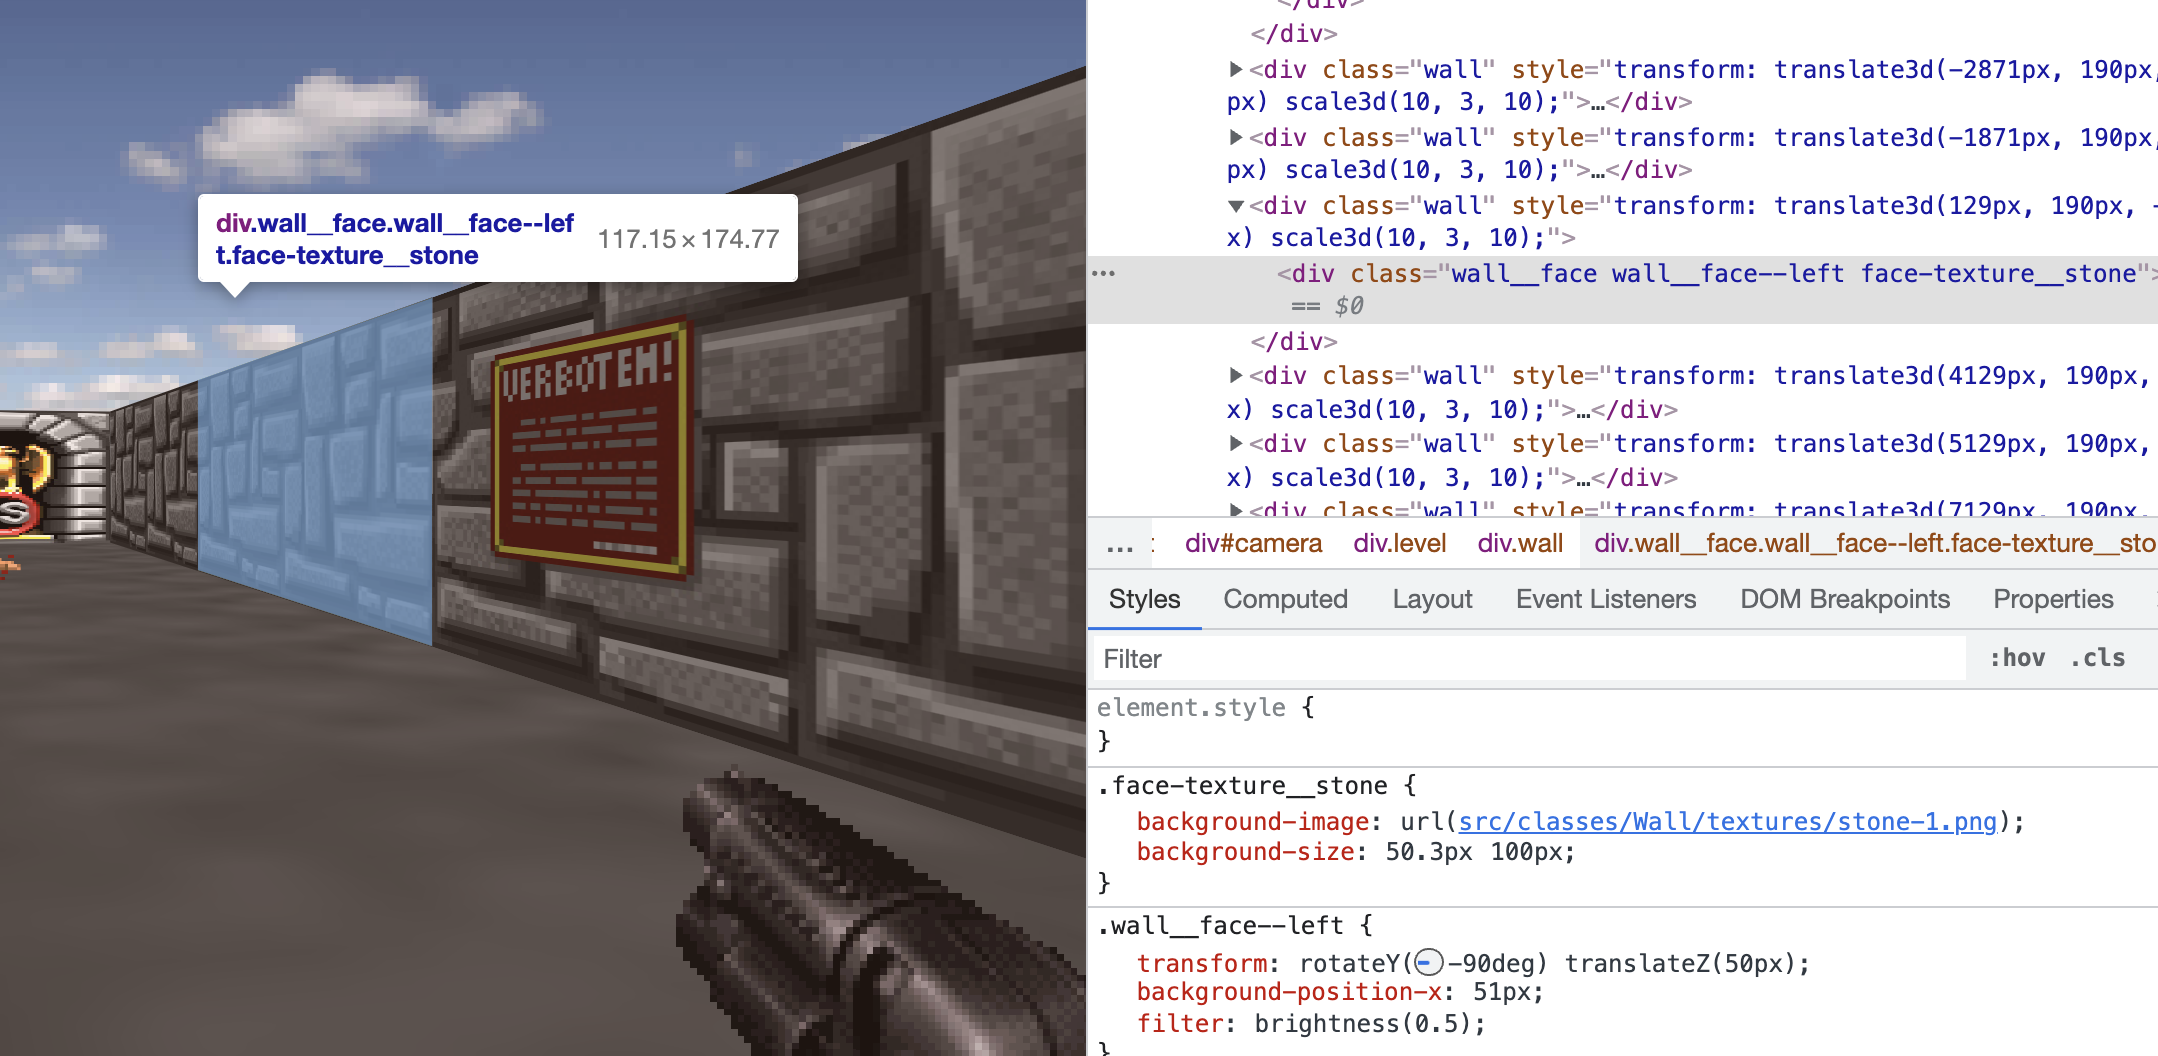Open the rotateY angle editor icon
Image resolution: width=2158 pixels, height=1056 pixels.
1429,963
